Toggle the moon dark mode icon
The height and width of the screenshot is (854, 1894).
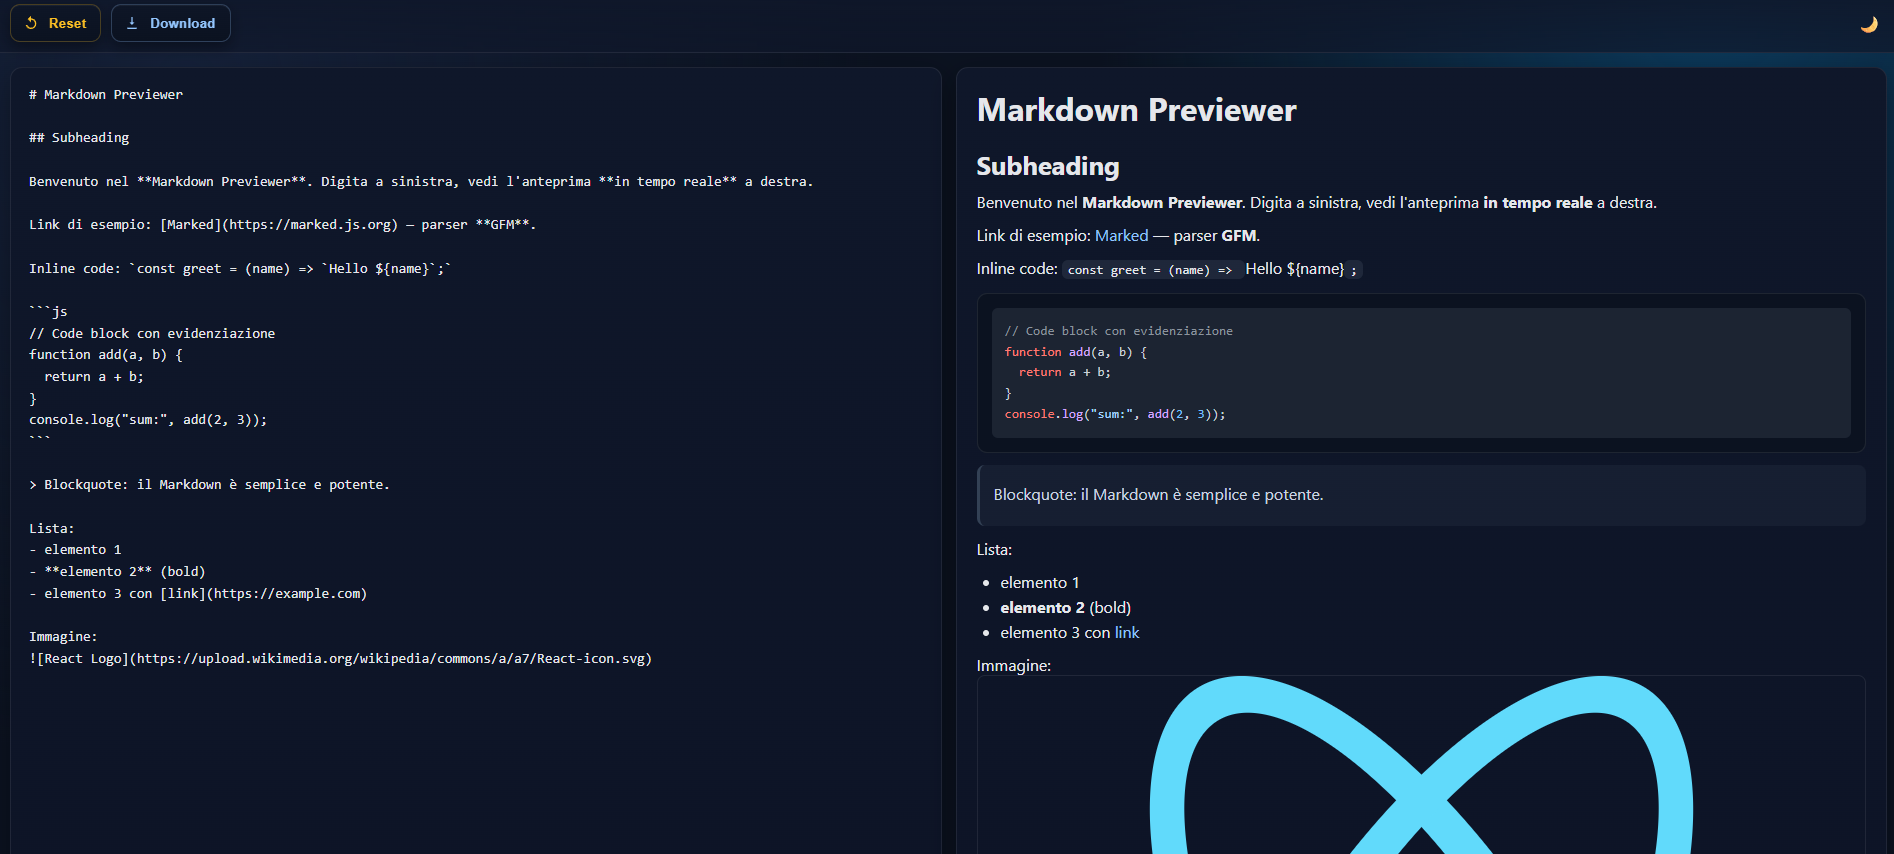click(x=1868, y=24)
